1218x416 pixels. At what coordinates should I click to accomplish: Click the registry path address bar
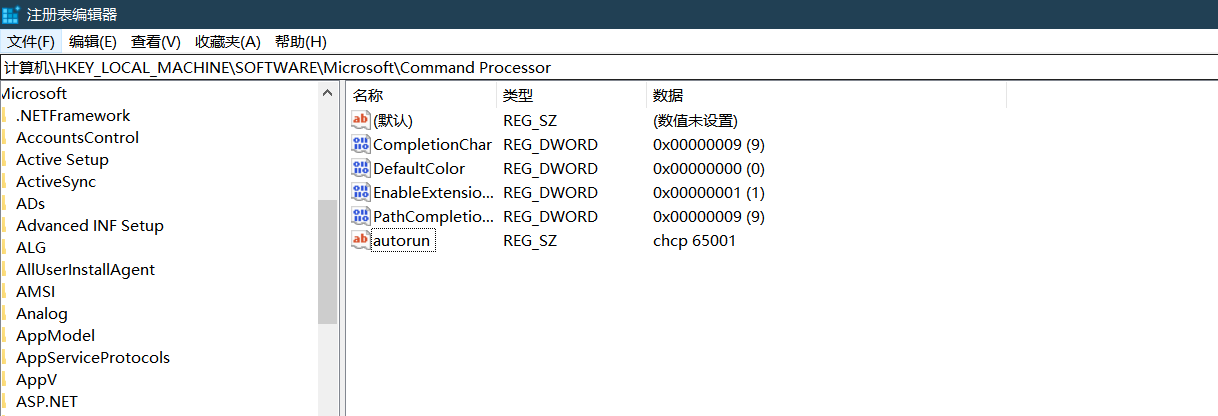coord(609,68)
